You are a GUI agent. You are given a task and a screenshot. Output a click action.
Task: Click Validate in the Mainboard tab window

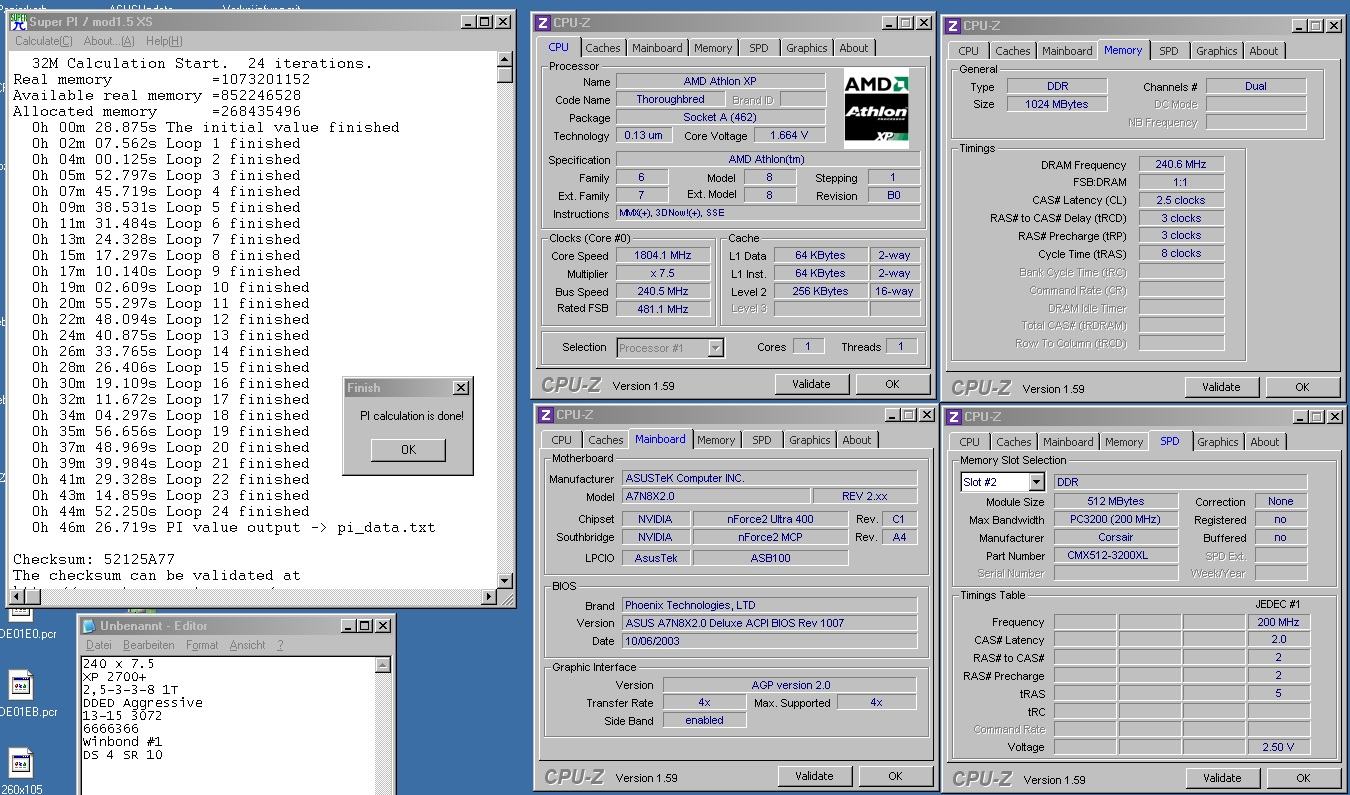(x=814, y=776)
